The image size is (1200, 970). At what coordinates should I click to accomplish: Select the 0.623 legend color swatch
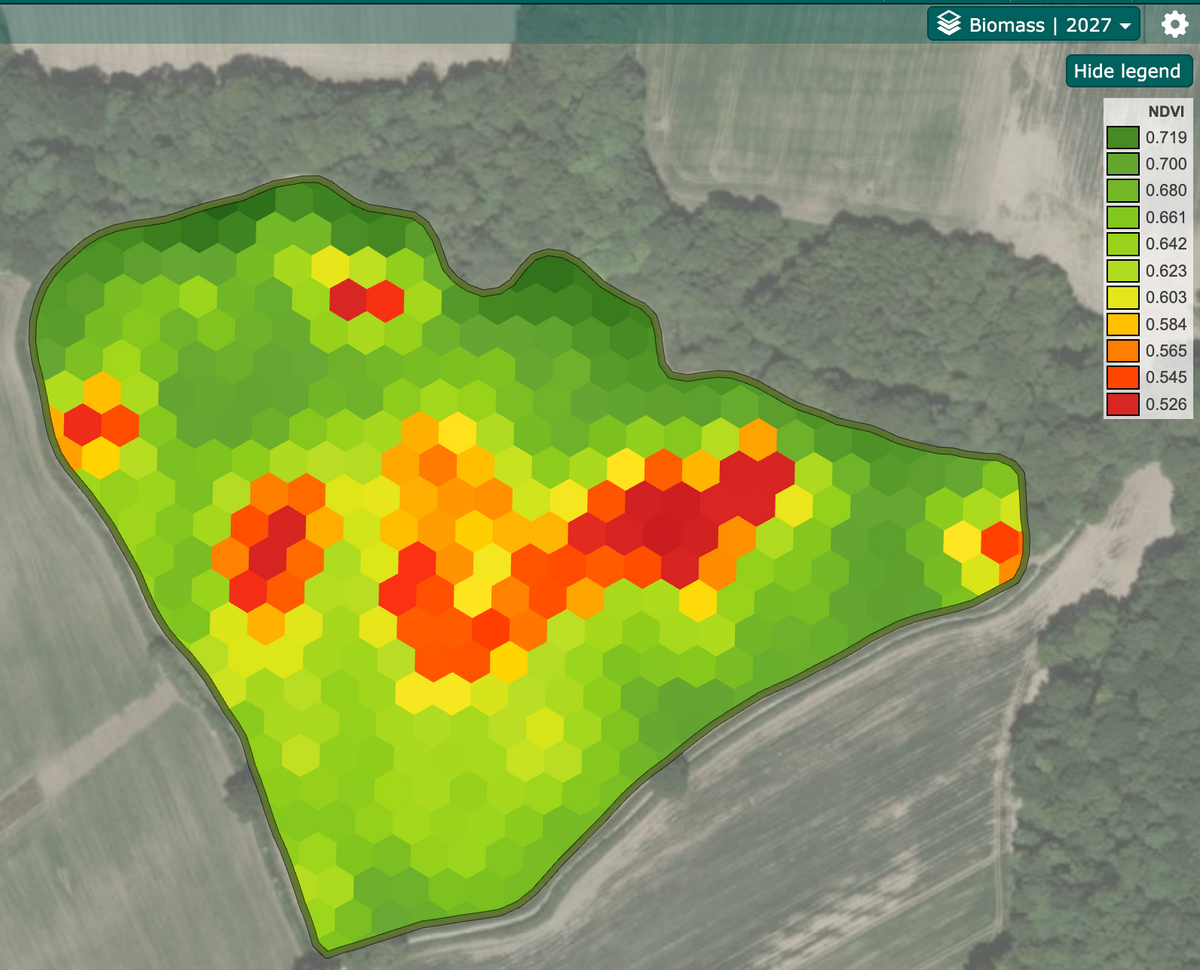pos(1123,270)
